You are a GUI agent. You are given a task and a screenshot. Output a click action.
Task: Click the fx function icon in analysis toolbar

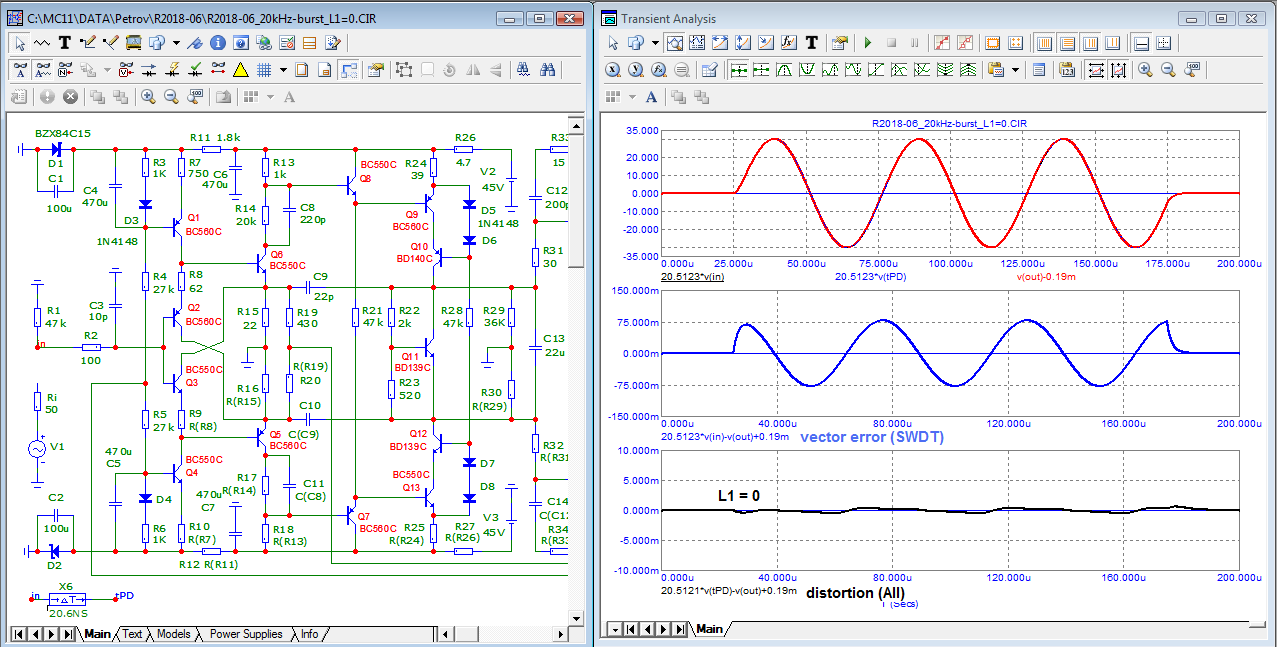789,43
